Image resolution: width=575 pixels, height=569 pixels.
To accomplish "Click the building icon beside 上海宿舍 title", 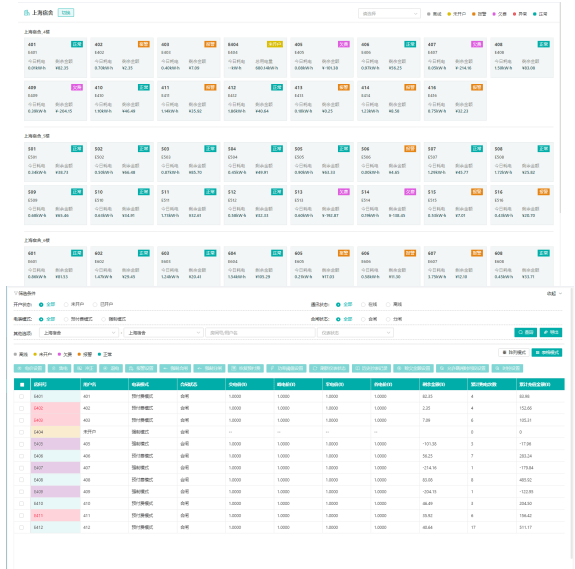I will pos(27,13).
